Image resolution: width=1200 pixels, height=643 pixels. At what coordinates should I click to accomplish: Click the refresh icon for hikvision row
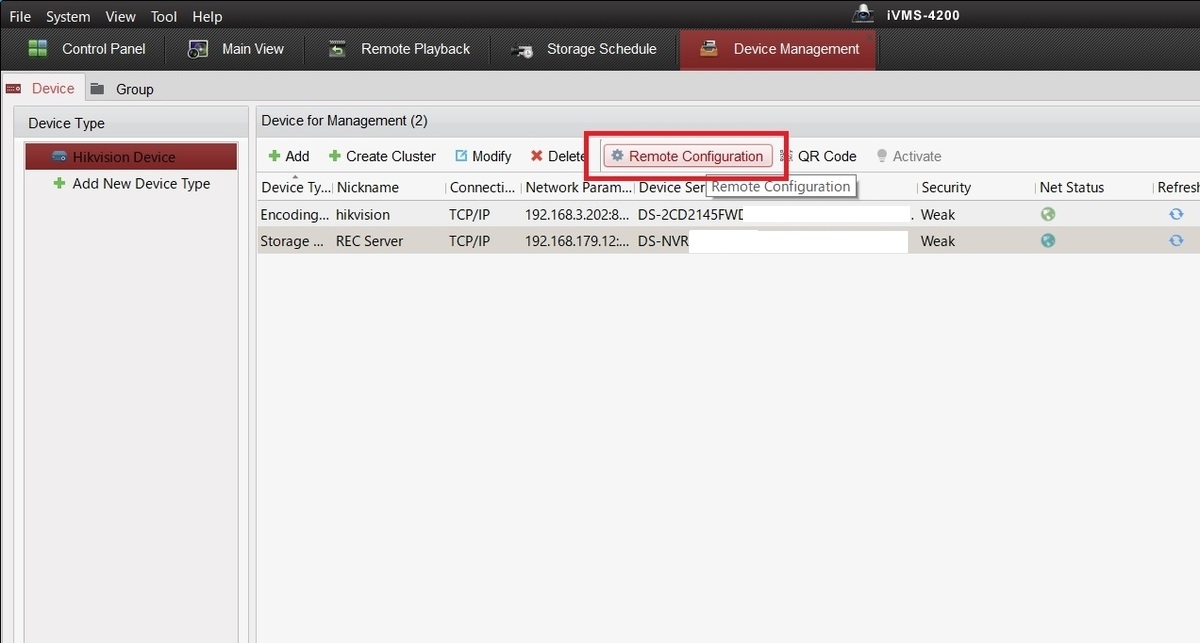[1176, 214]
